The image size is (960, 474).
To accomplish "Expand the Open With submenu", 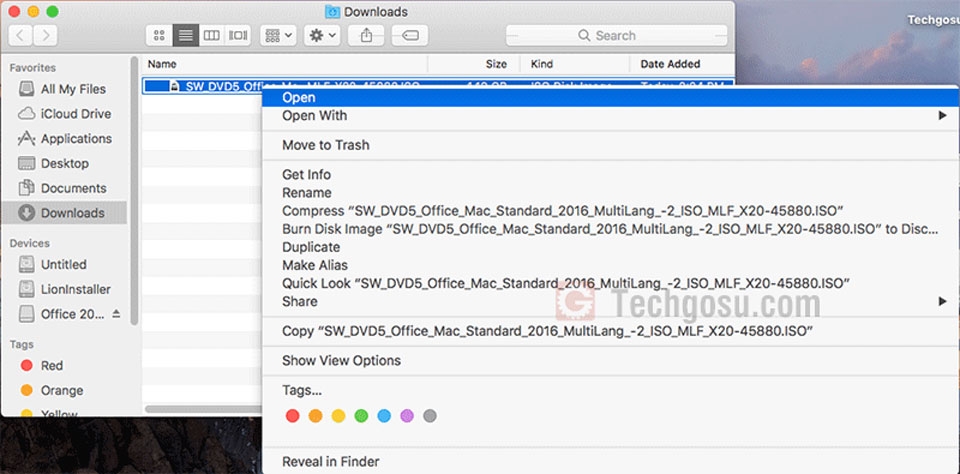I will point(610,116).
